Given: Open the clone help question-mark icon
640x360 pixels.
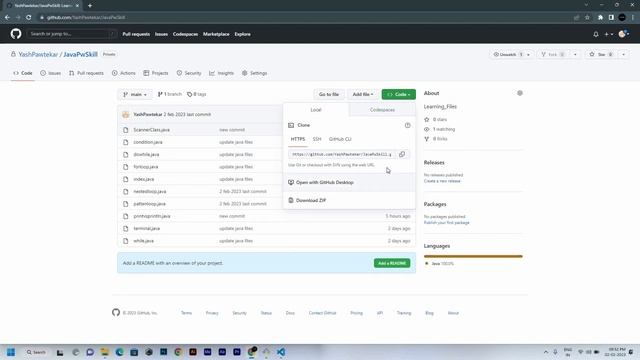Looking at the screenshot, I should click(407, 125).
